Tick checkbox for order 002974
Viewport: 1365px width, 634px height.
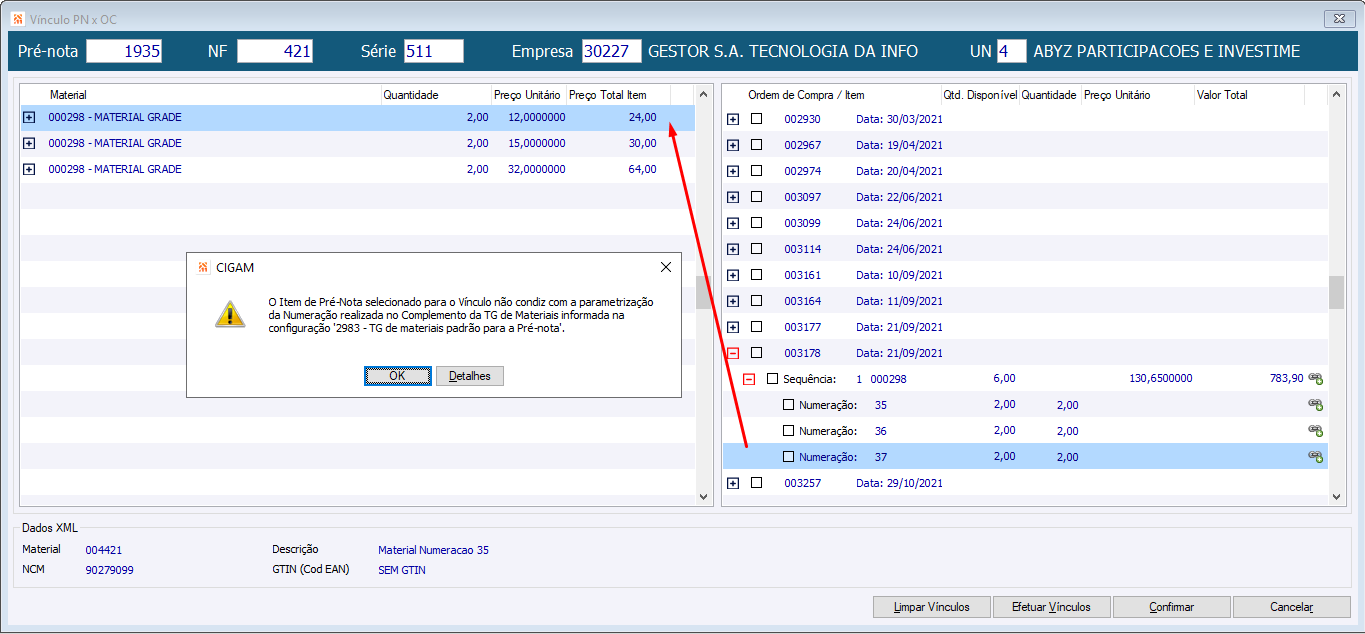point(757,170)
